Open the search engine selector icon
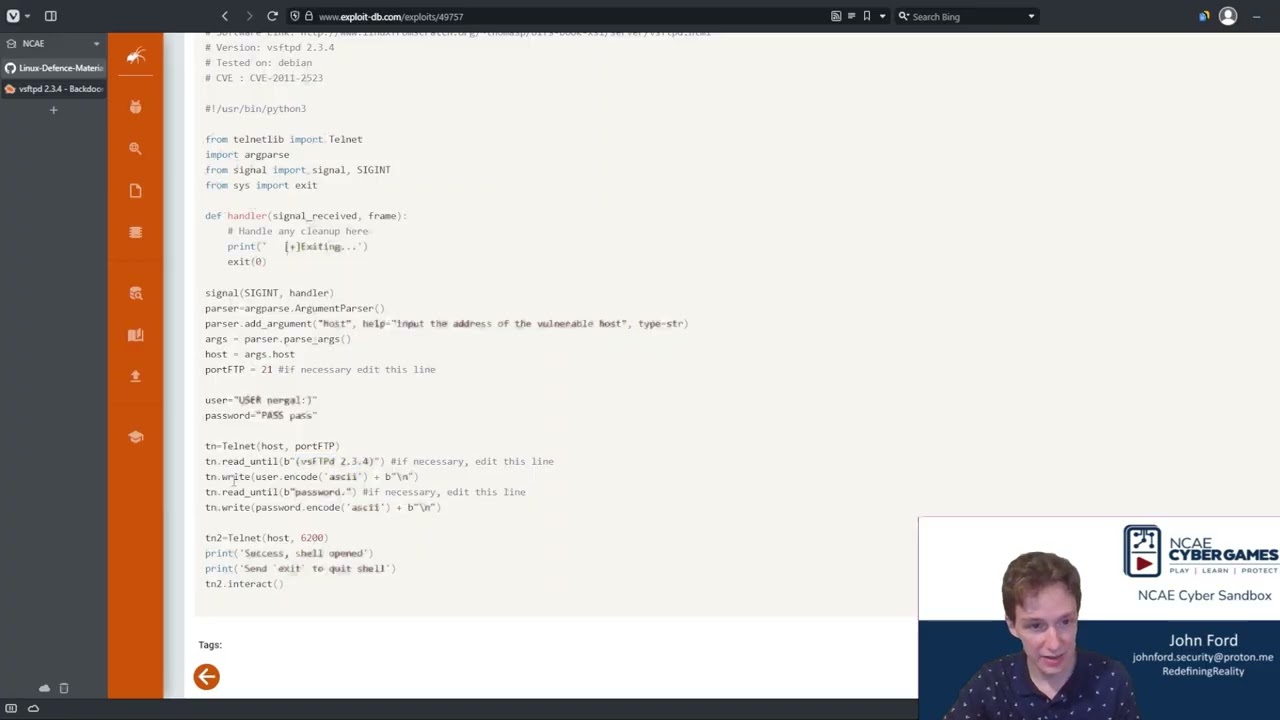Screen dimensions: 1280x720 903,16
